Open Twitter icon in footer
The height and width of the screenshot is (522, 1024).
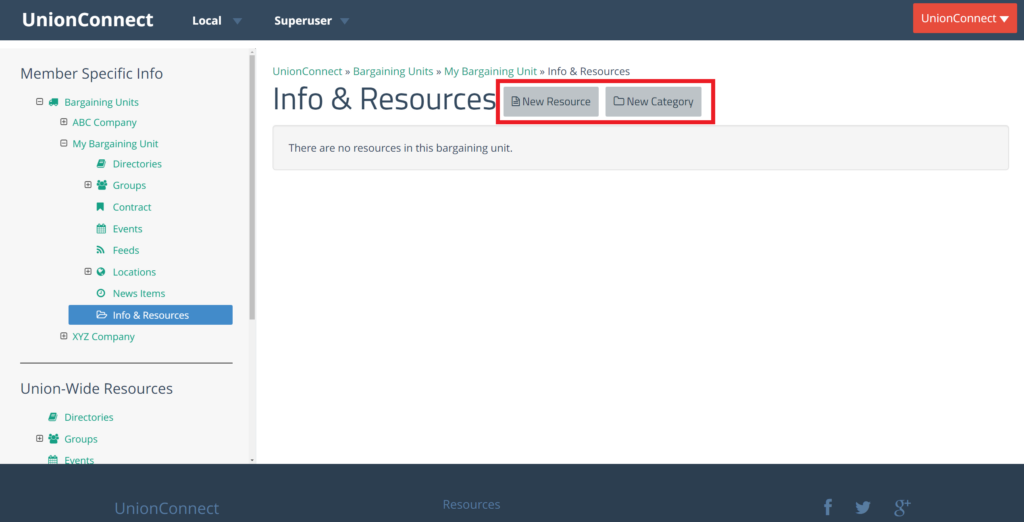[863, 508]
